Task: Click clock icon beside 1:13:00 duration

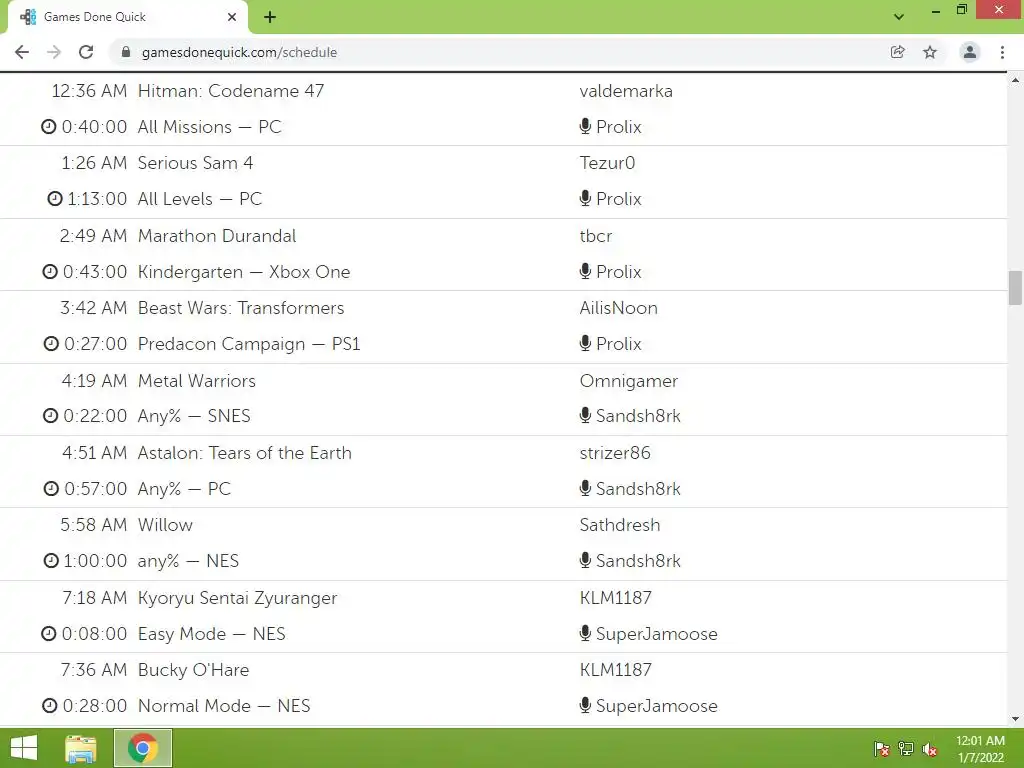Action: click(x=55, y=199)
